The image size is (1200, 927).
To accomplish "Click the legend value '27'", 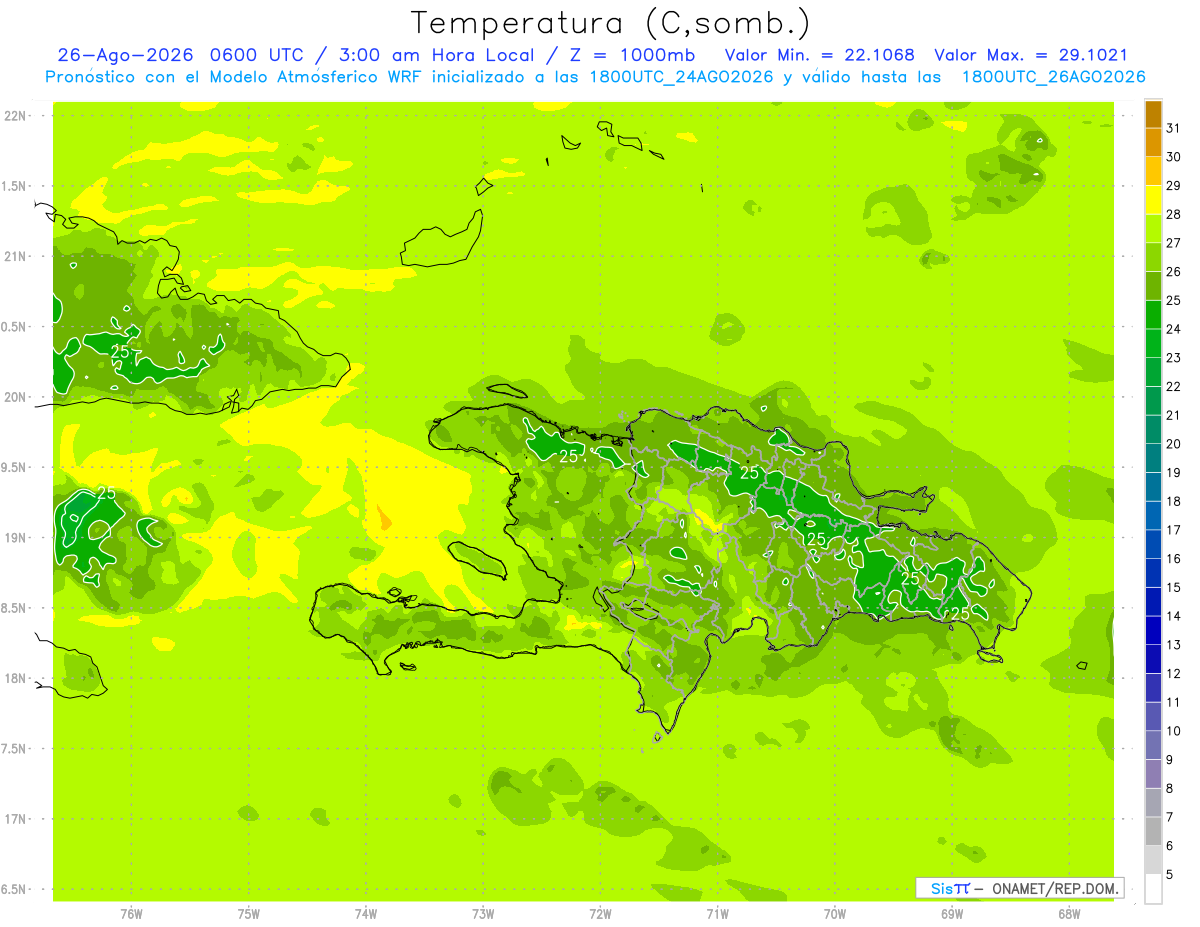I will pos(1173,243).
